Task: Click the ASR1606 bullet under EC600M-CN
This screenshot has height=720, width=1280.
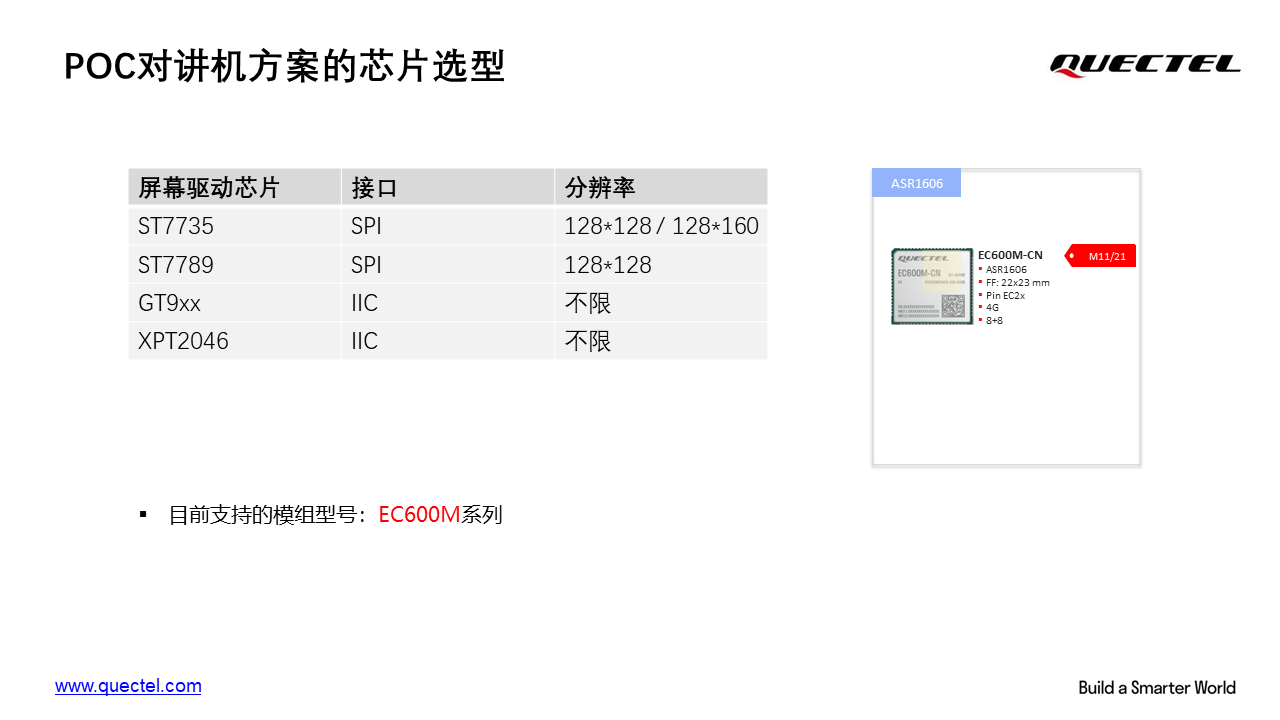Action: coord(1006,269)
